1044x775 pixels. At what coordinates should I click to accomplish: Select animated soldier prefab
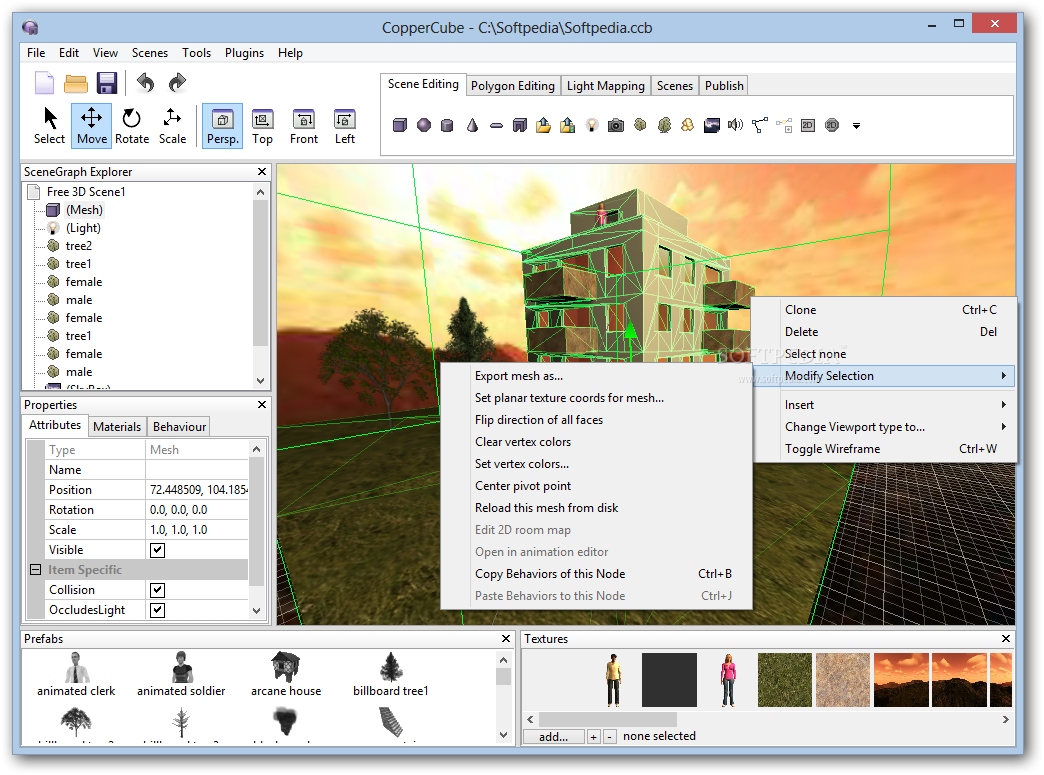click(181, 674)
